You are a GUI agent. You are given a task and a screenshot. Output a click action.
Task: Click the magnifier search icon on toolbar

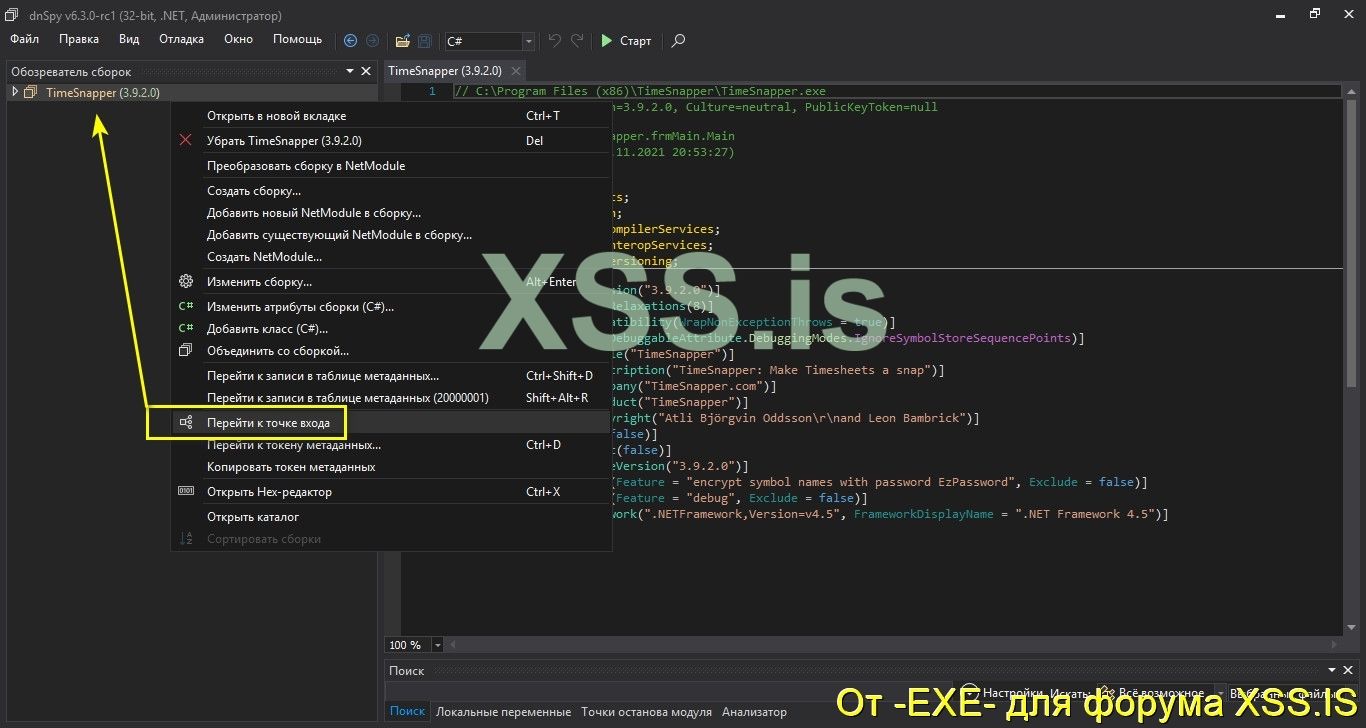[x=678, y=41]
